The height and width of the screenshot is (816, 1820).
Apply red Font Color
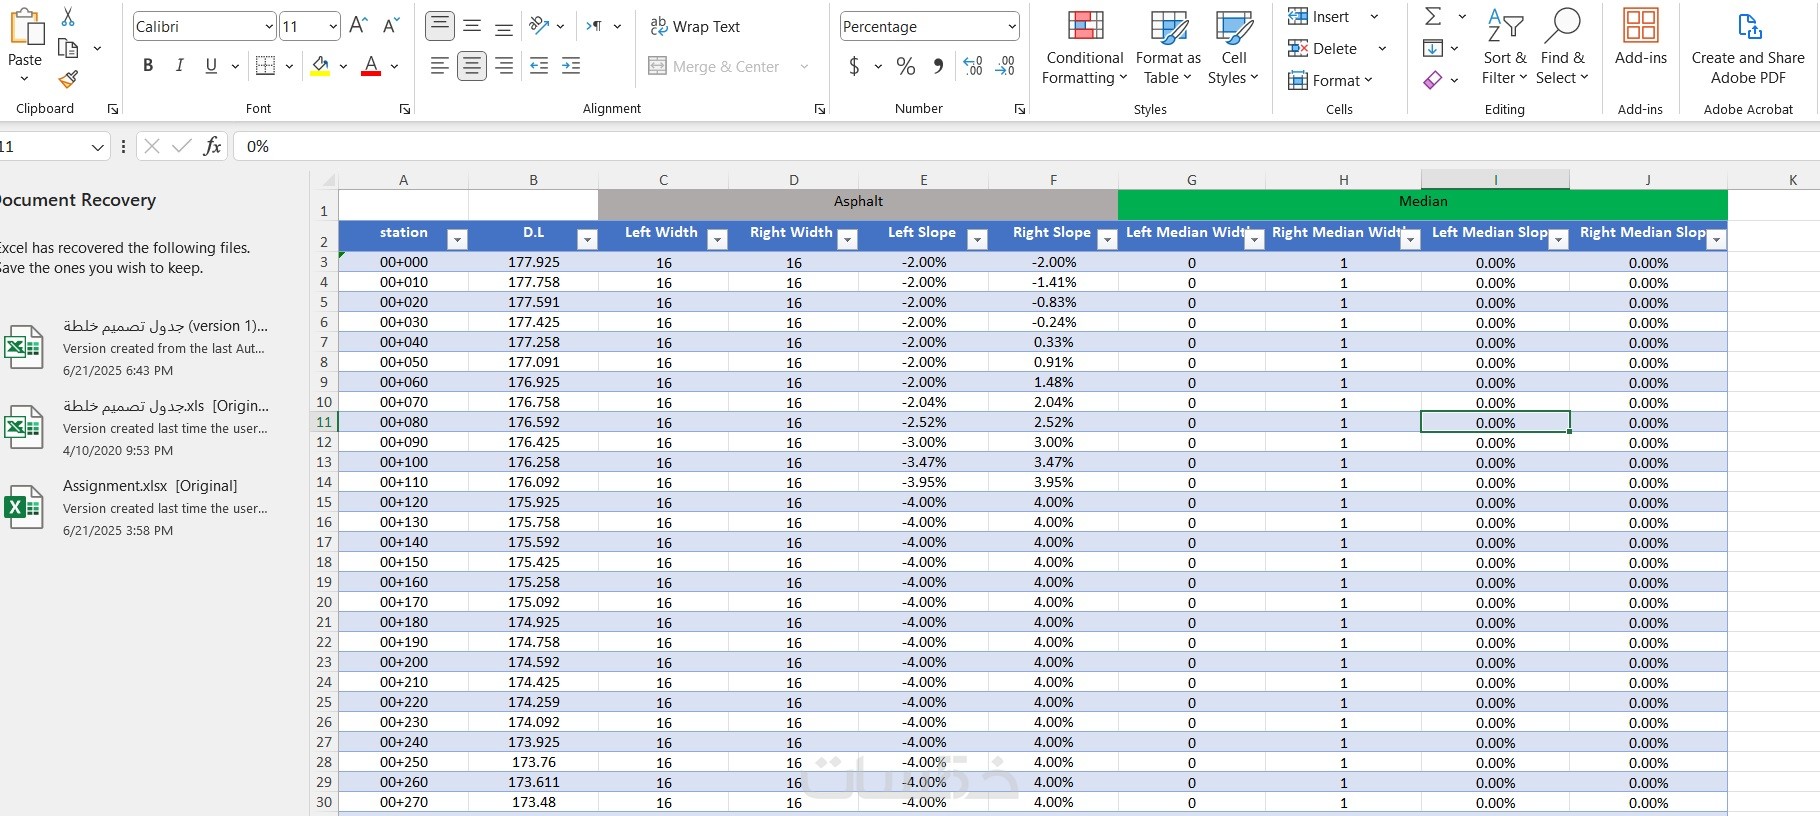coord(371,66)
